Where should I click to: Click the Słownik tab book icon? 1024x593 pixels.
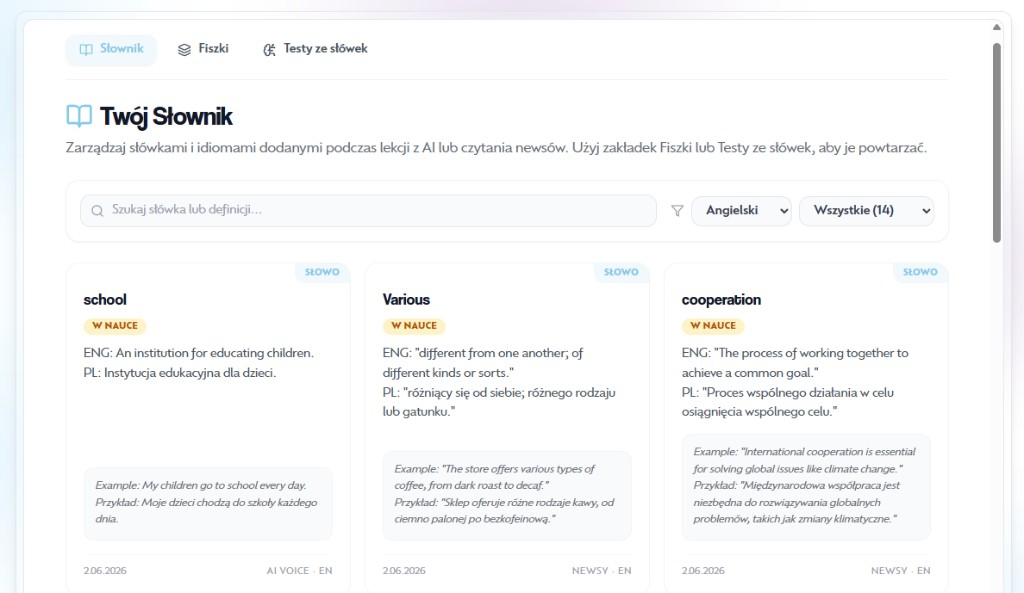pos(86,50)
